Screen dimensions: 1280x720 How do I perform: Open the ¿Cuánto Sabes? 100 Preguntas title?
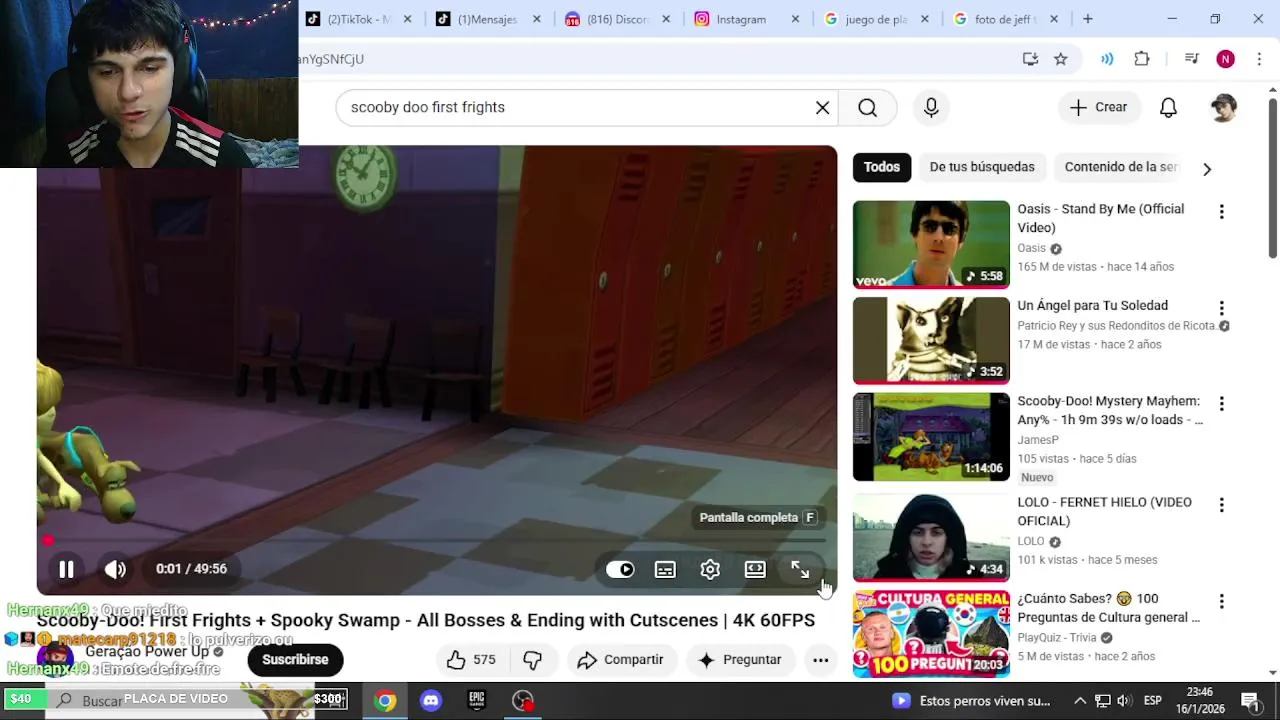pos(1108,608)
